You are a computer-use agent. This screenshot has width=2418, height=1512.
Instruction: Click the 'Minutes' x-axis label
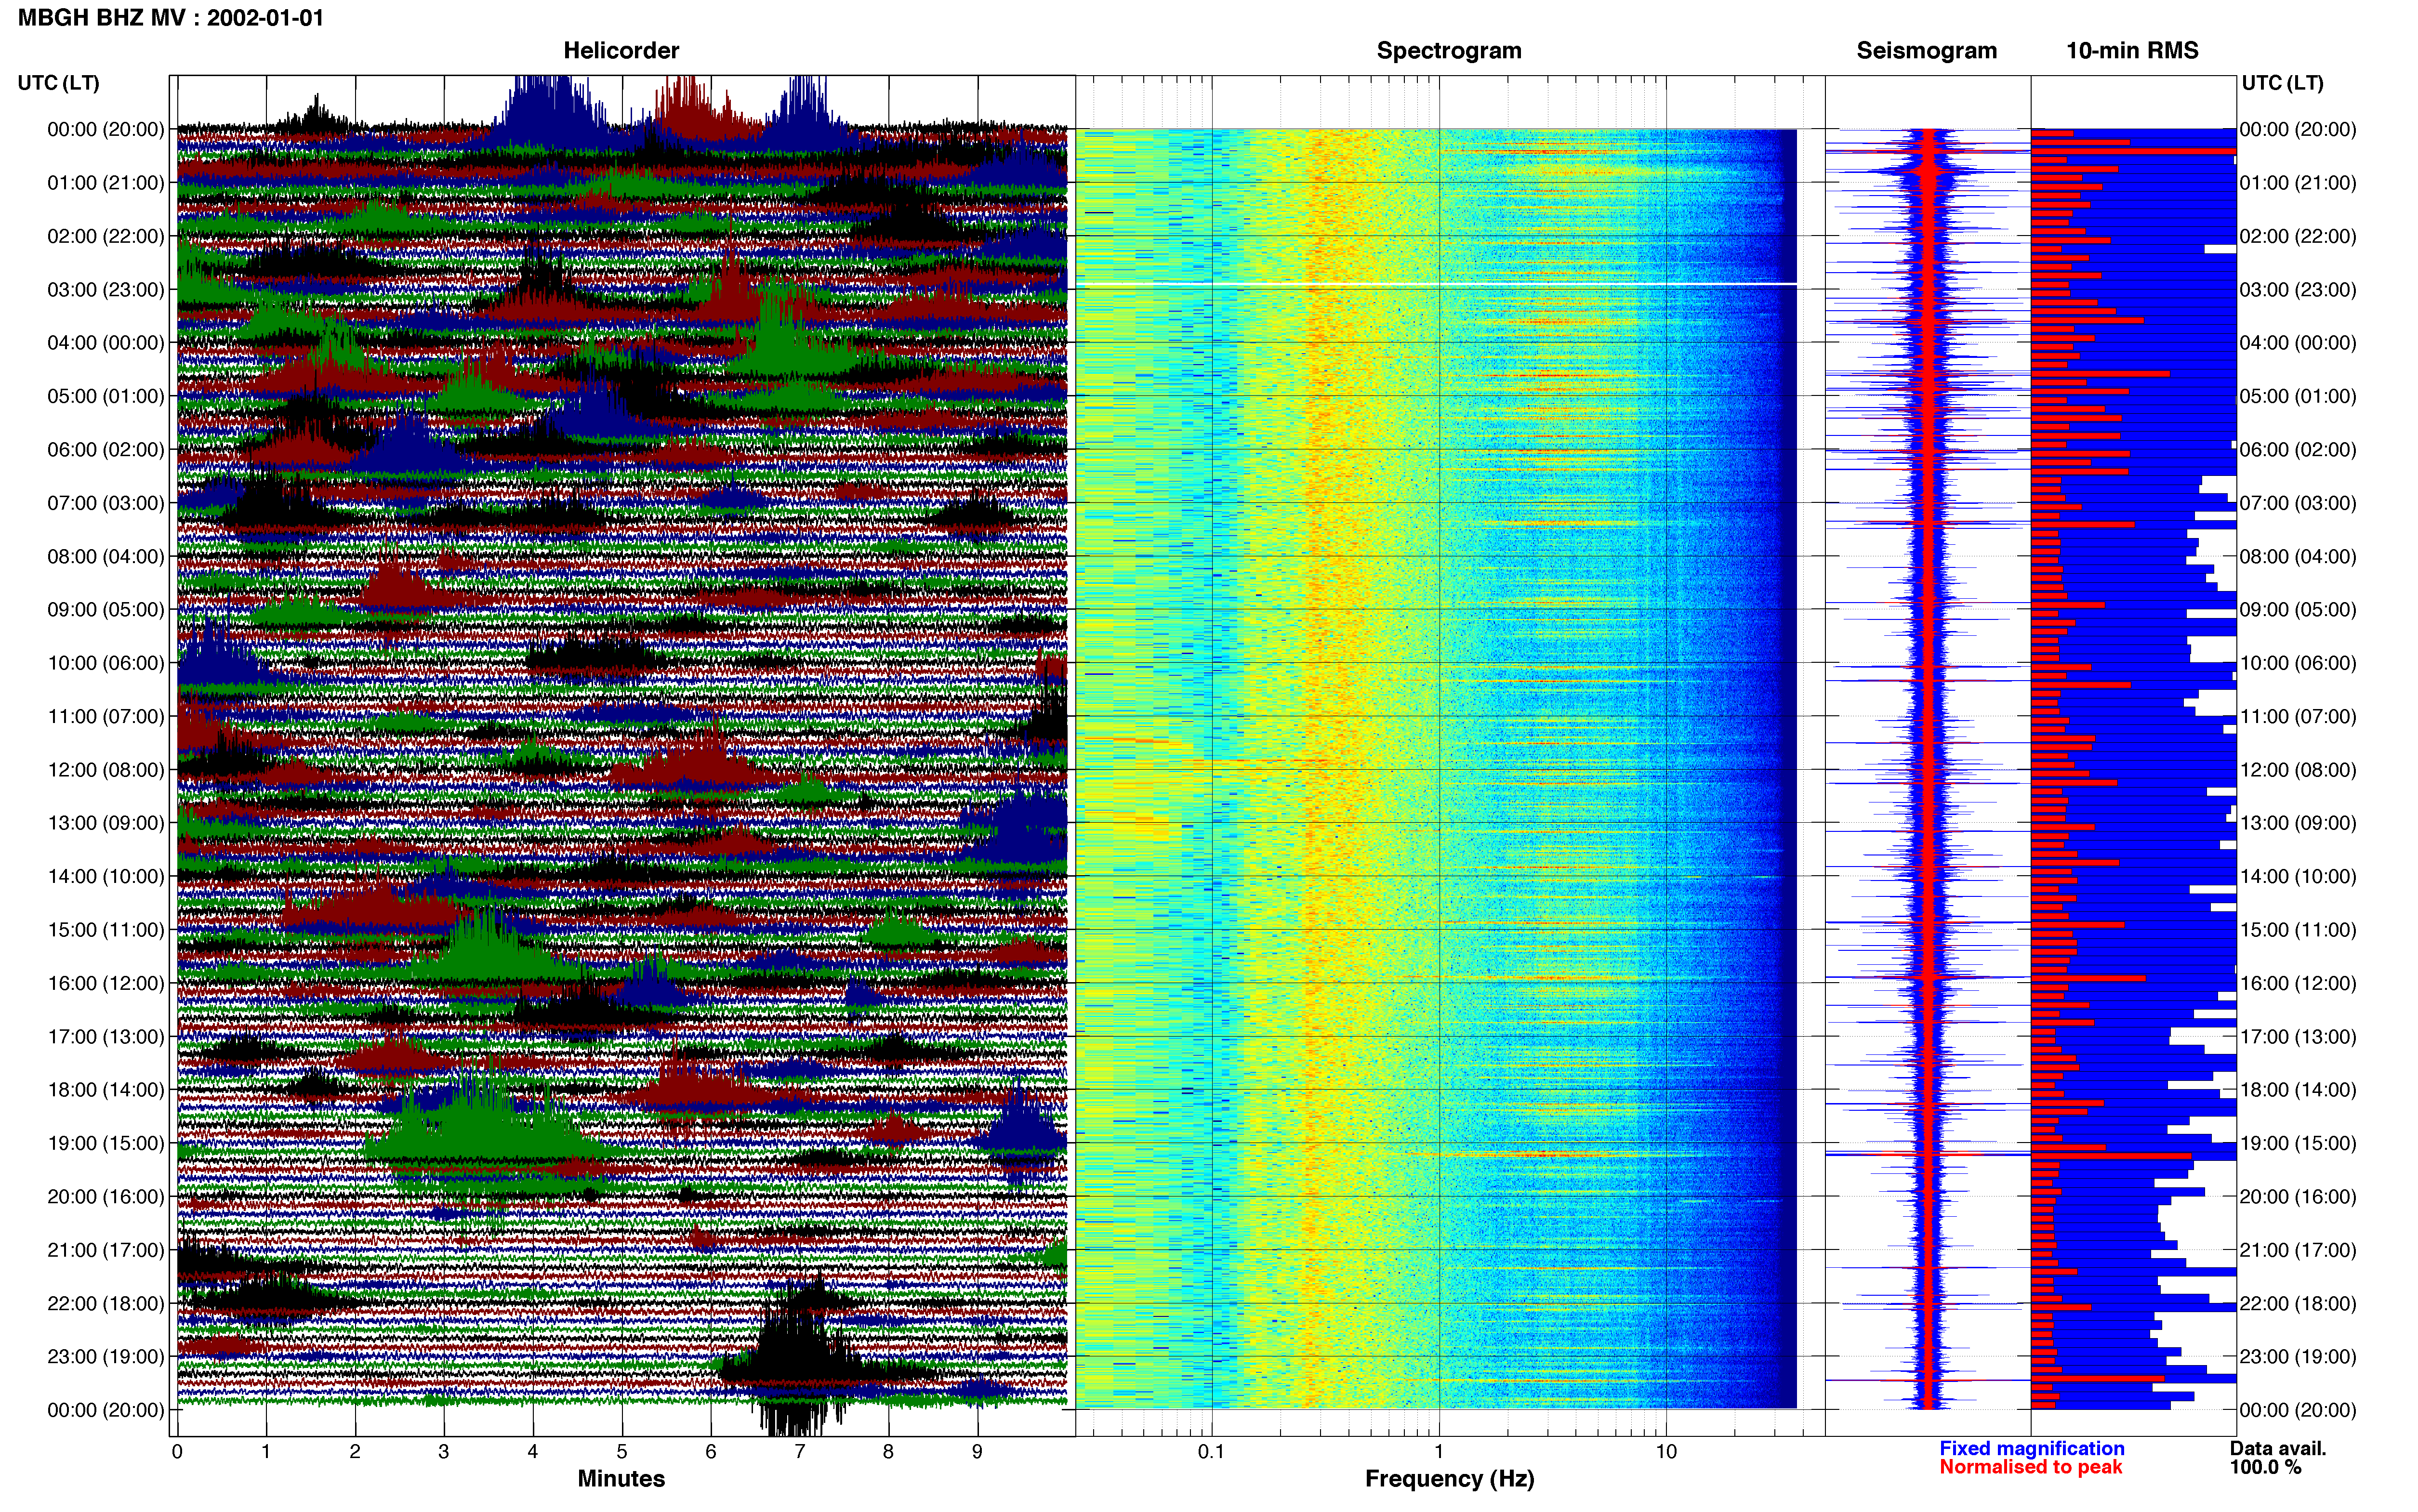(x=621, y=1479)
